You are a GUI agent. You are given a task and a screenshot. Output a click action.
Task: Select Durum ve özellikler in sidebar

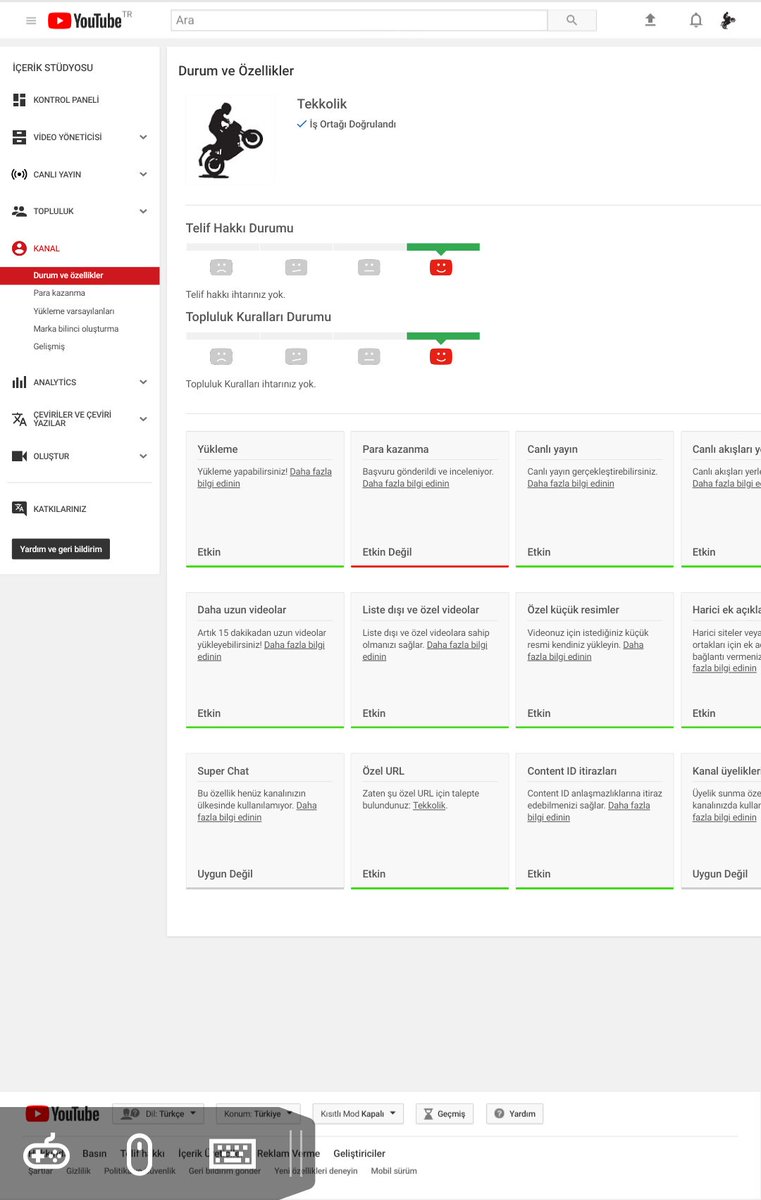coord(80,275)
